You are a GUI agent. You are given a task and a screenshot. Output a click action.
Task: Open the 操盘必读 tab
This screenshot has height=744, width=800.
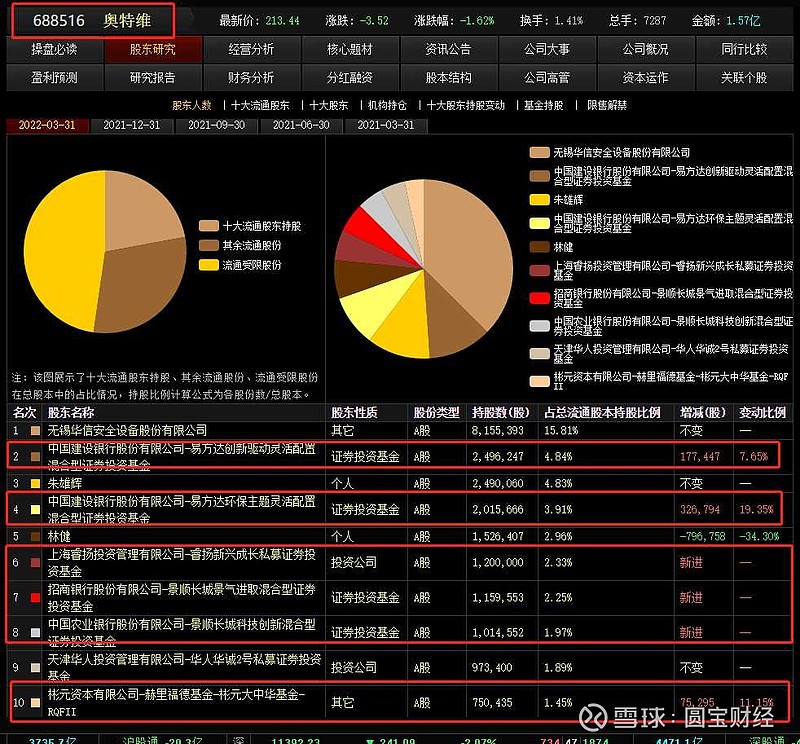pyautogui.click(x=54, y=49)
